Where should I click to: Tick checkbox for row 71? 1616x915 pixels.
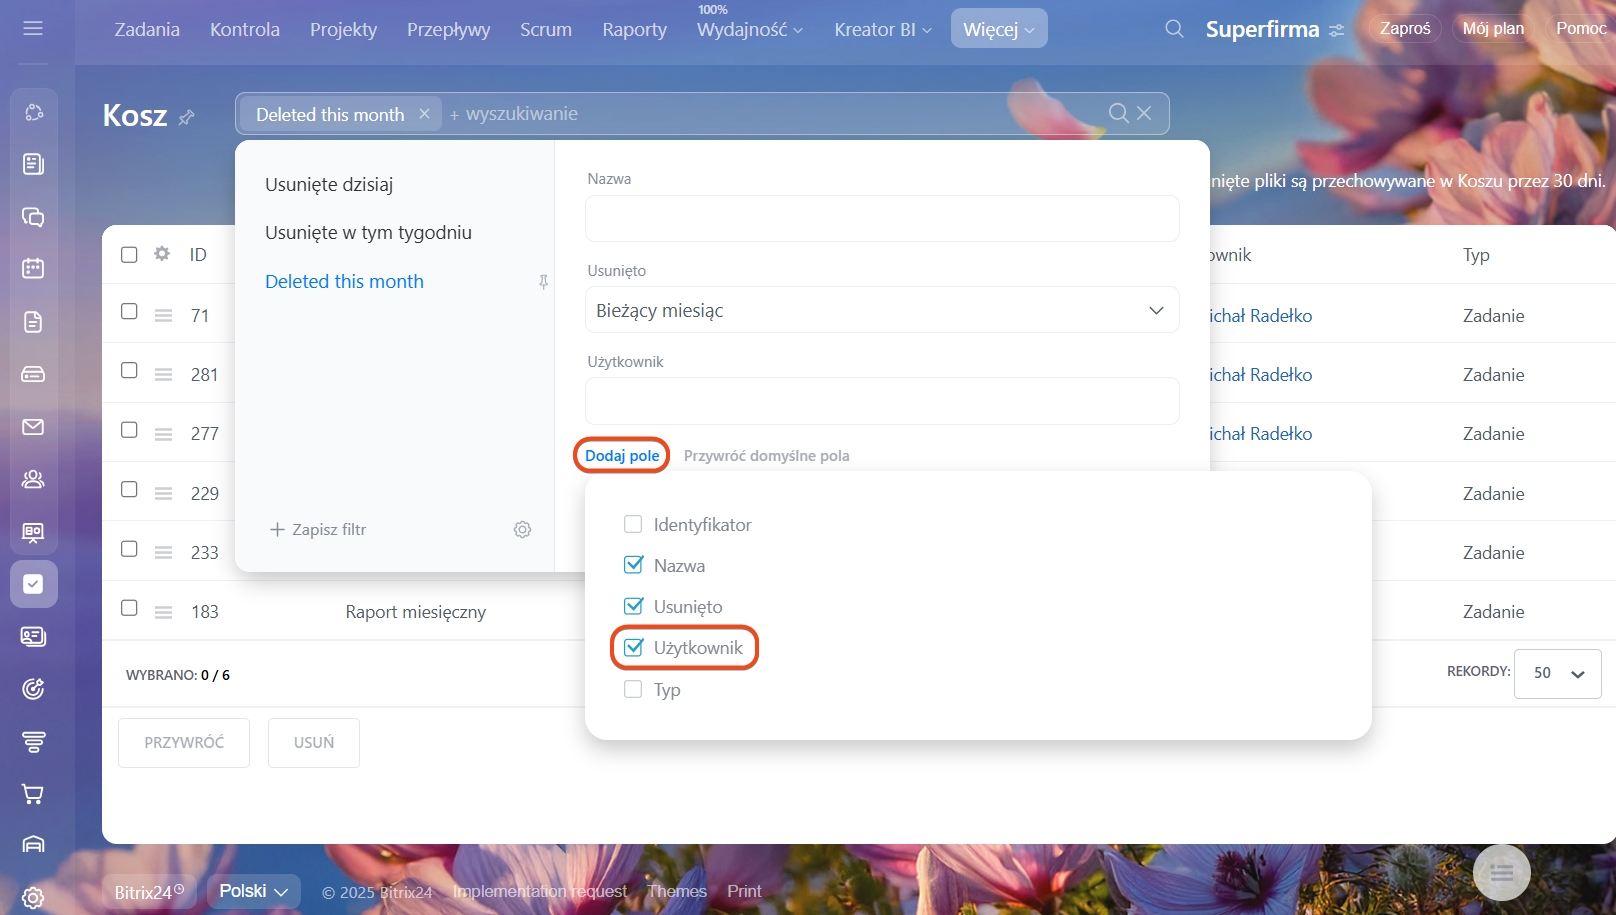129,311
